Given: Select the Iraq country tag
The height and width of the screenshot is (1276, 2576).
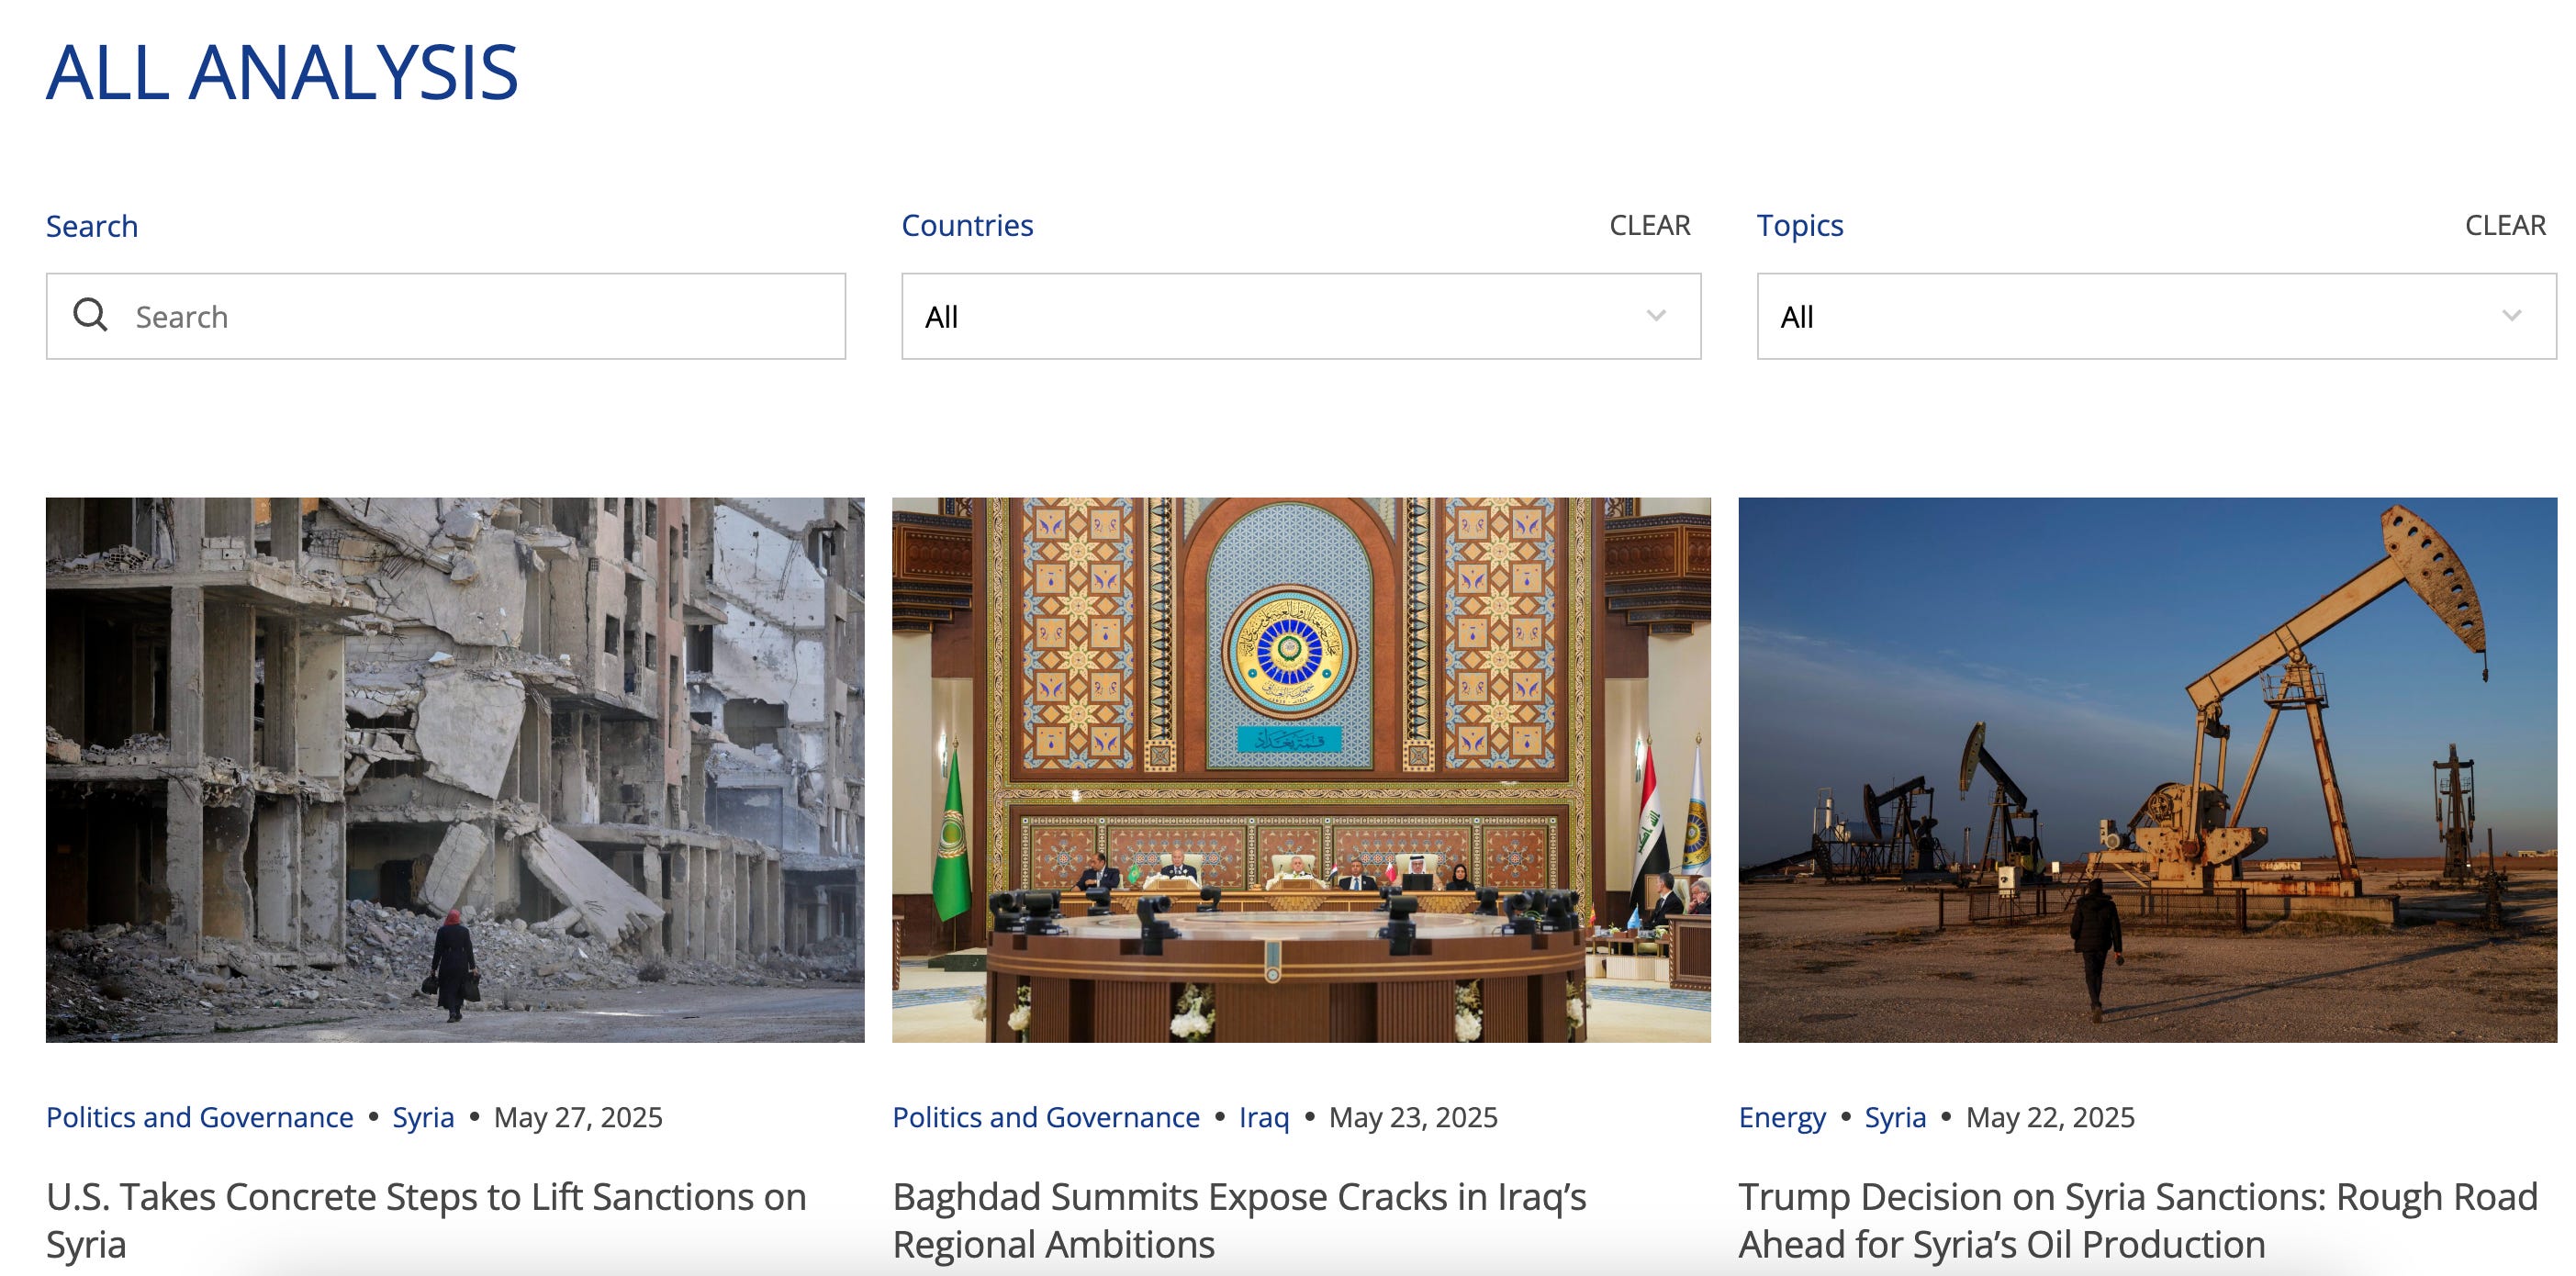Looking at the screenshot, I should tap(1264, 1117).
